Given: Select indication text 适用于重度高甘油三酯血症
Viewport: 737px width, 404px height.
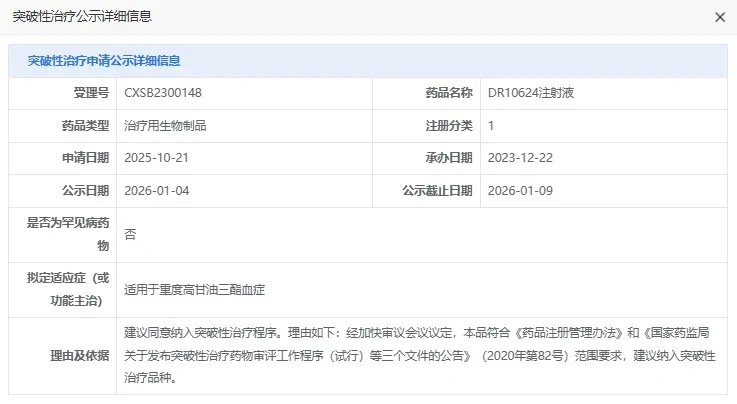Looking at the screenshot, I should pyautogui.click(x=195, y=289).
